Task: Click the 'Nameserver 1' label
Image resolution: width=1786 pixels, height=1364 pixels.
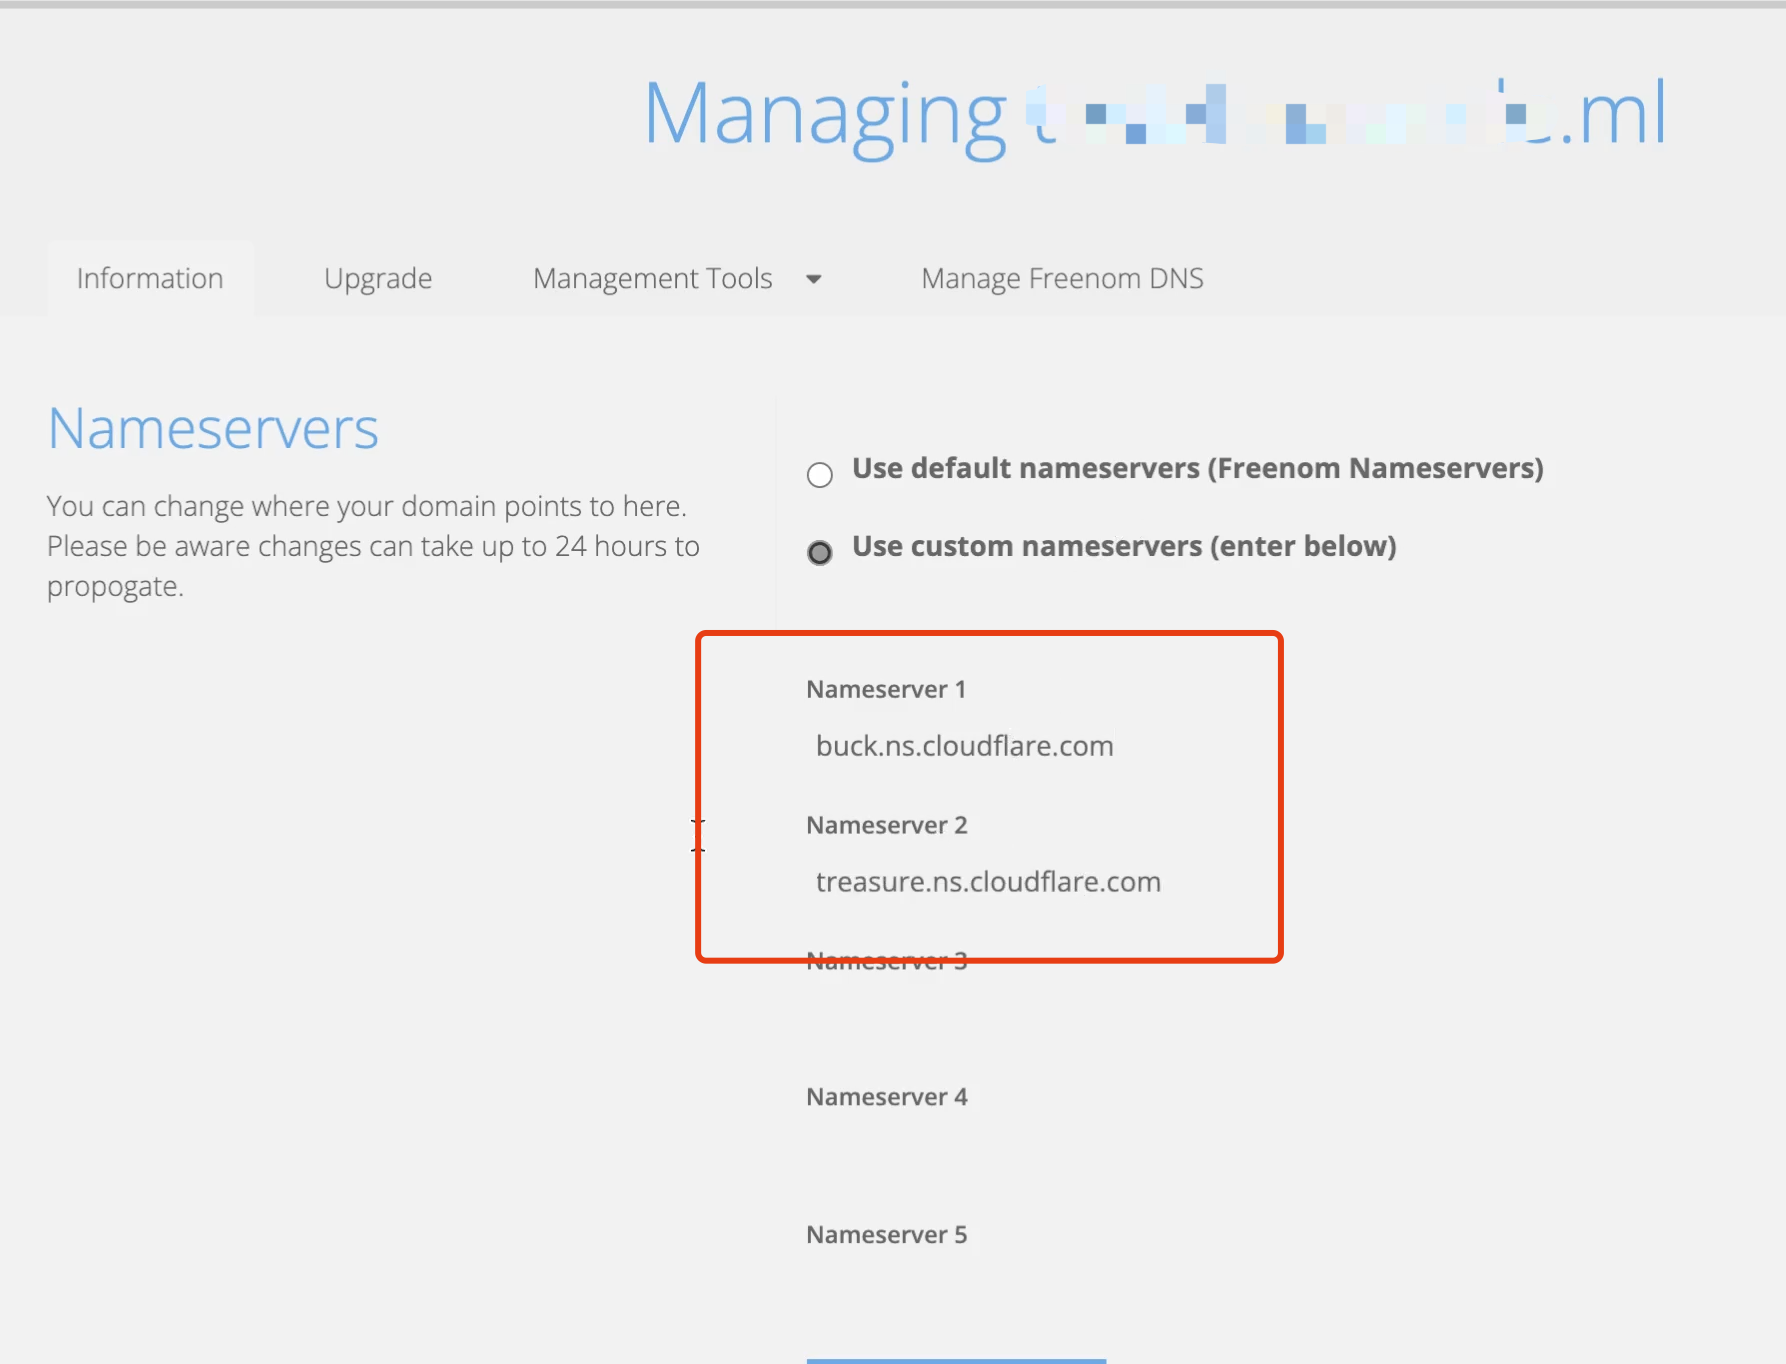Action: point(886,689)
